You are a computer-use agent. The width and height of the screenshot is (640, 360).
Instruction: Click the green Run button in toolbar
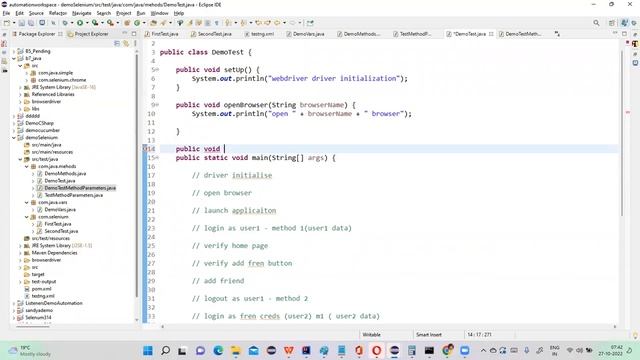[x=80, y=23]
